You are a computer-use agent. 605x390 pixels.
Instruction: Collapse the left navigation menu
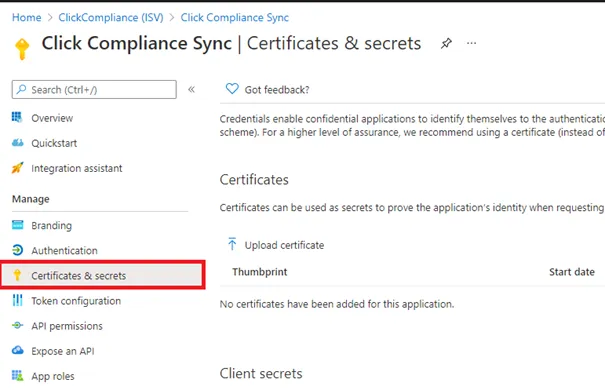[191, 89]
